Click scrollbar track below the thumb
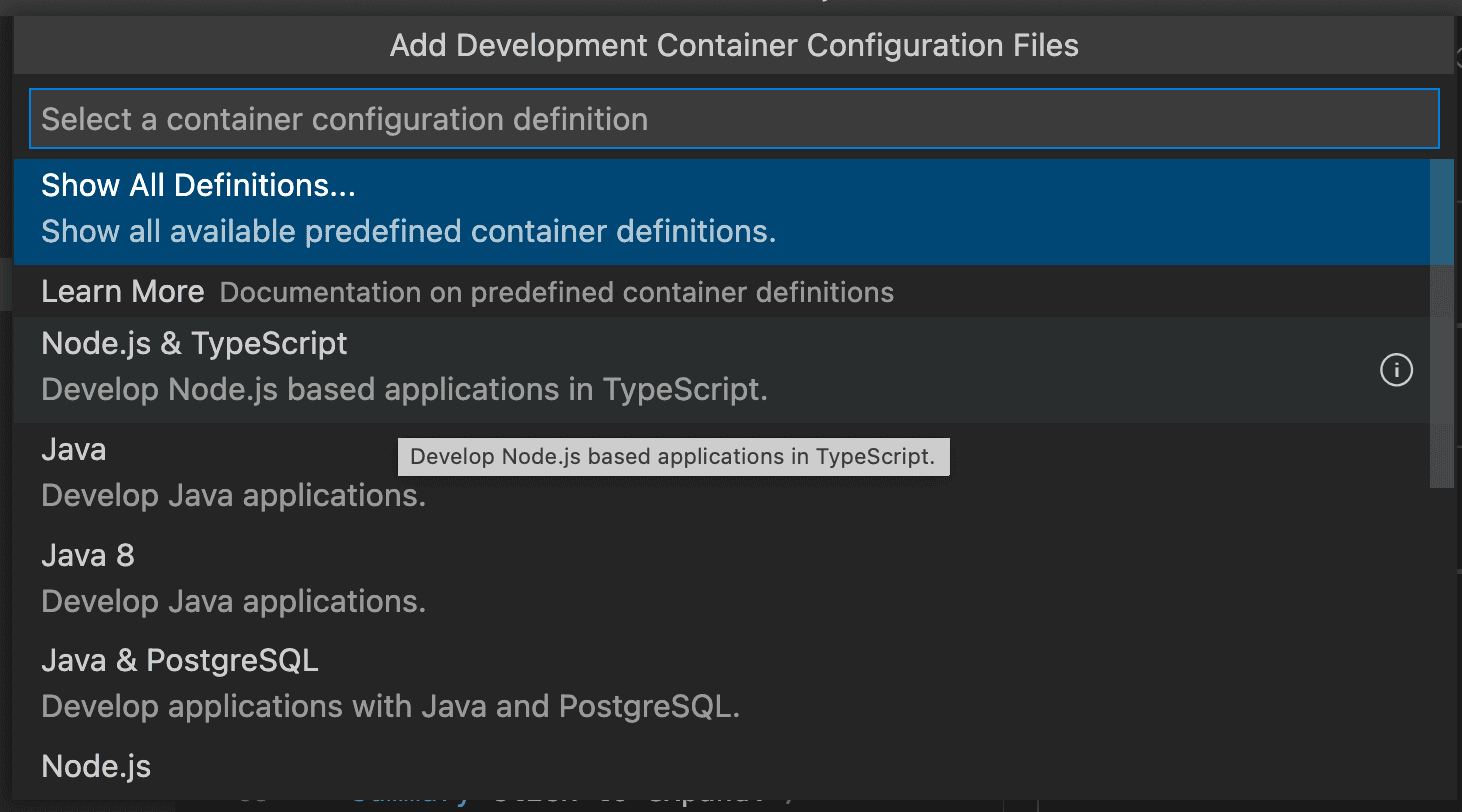 (x=1441, y=640)
